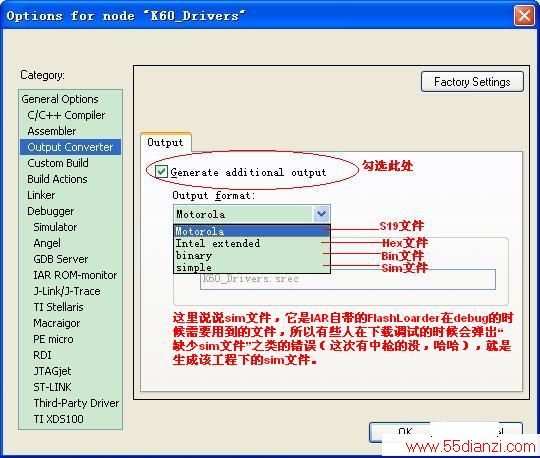Go to the Linker category
Image resolution: width=540 pixels, height=458 pixels.
coord(41,195)
